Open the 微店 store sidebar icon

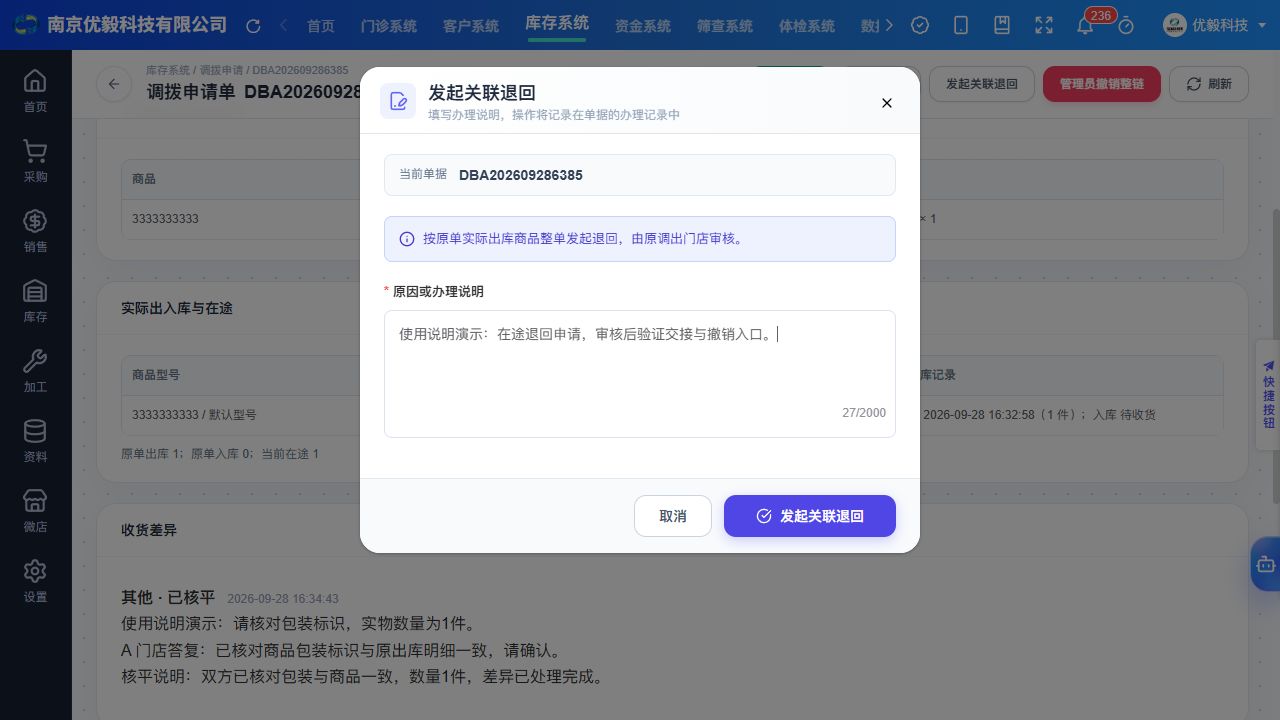tap(35, 510)
